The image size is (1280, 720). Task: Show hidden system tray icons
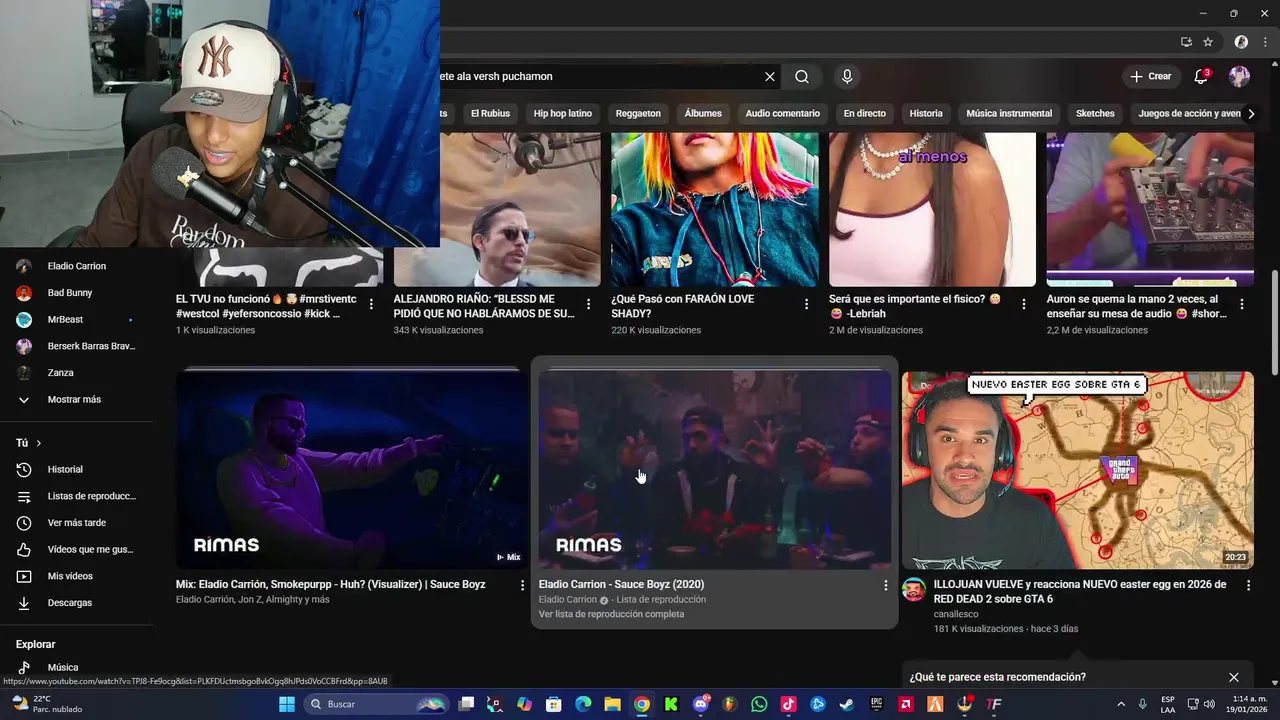1121,704
